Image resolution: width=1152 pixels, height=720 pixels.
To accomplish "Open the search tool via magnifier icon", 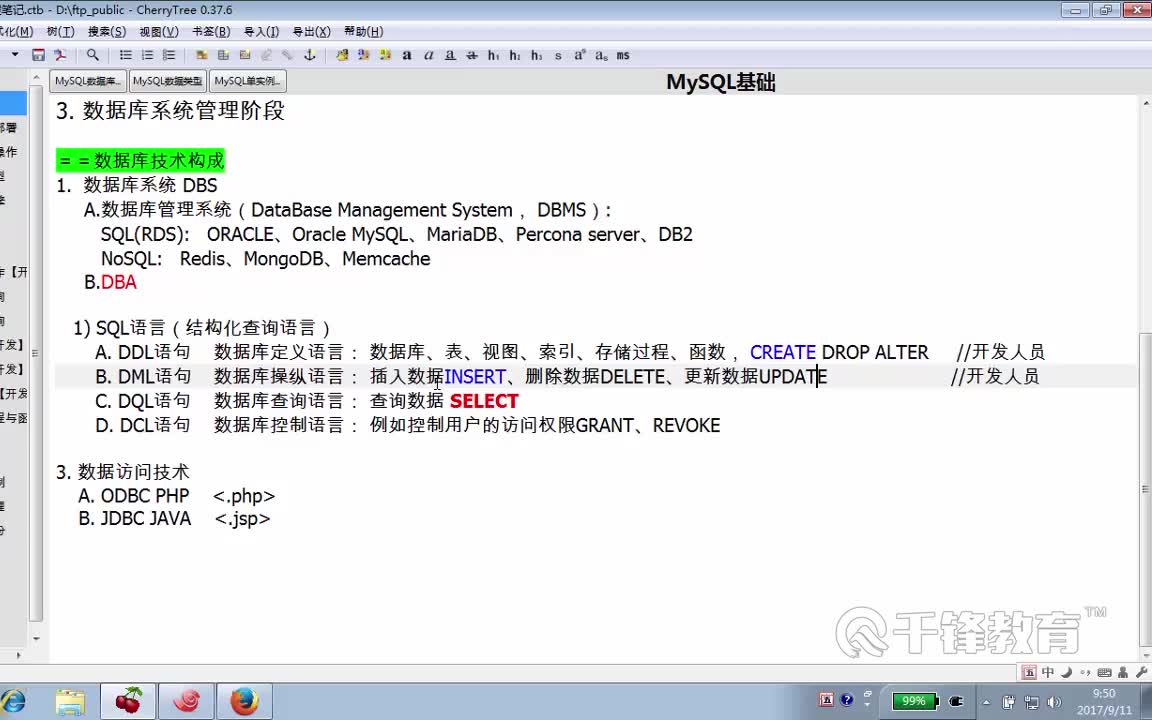I will (x=92, y=56).
